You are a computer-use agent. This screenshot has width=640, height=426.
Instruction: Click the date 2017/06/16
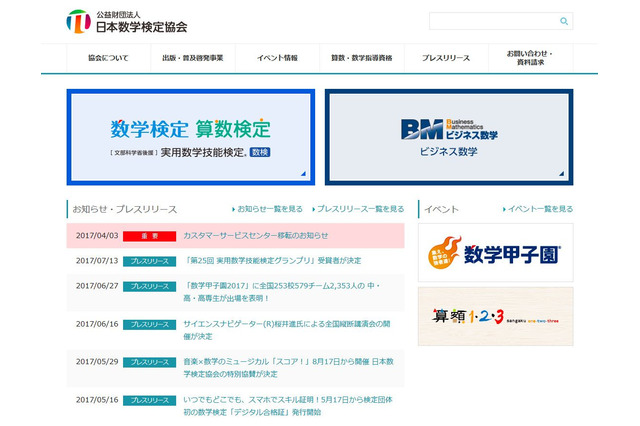point(97,324)
